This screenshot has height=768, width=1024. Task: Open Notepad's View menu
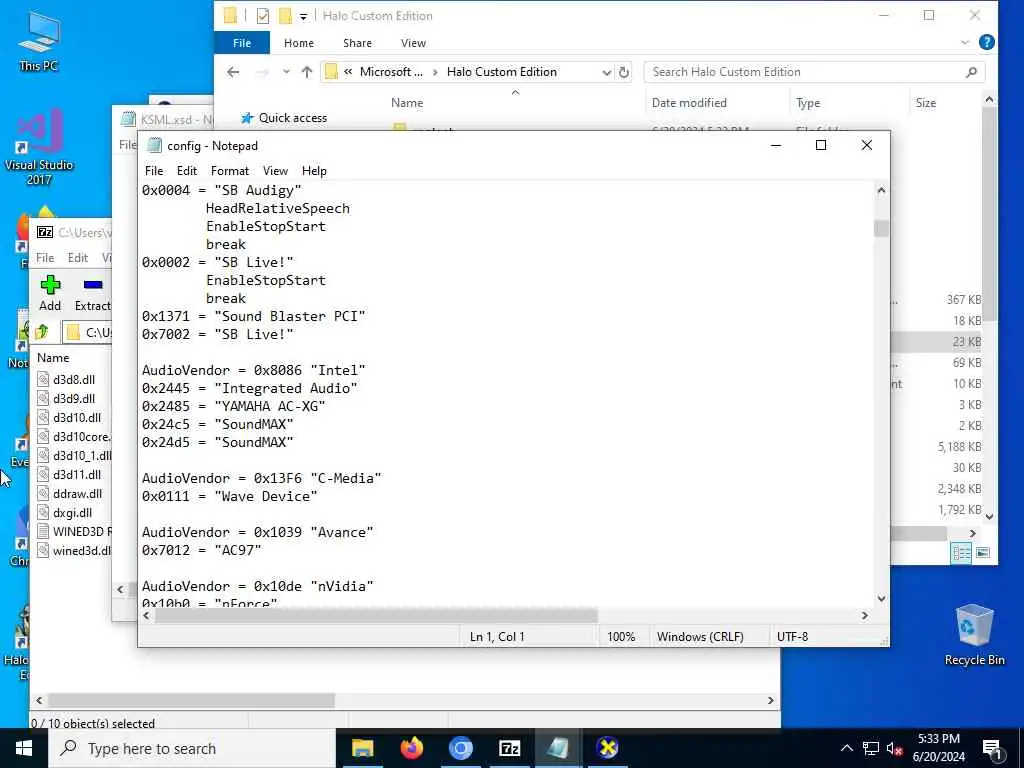[275, 170]
